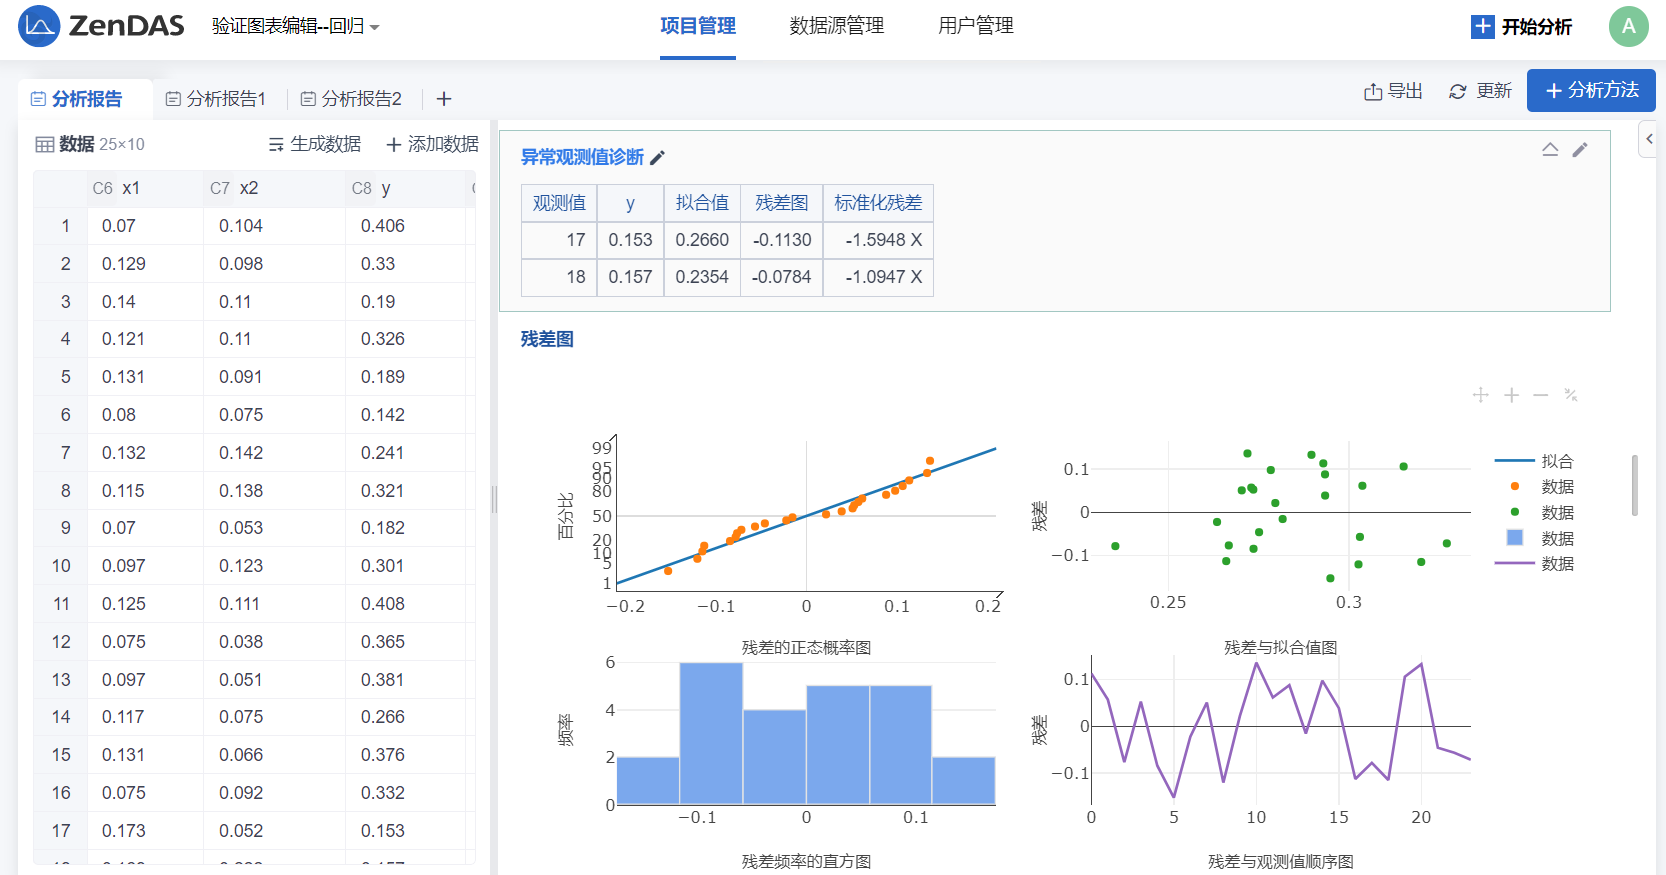Click the 生成数据 button
This screenshot has width=1666, height=875.
(x=315, y=144)
